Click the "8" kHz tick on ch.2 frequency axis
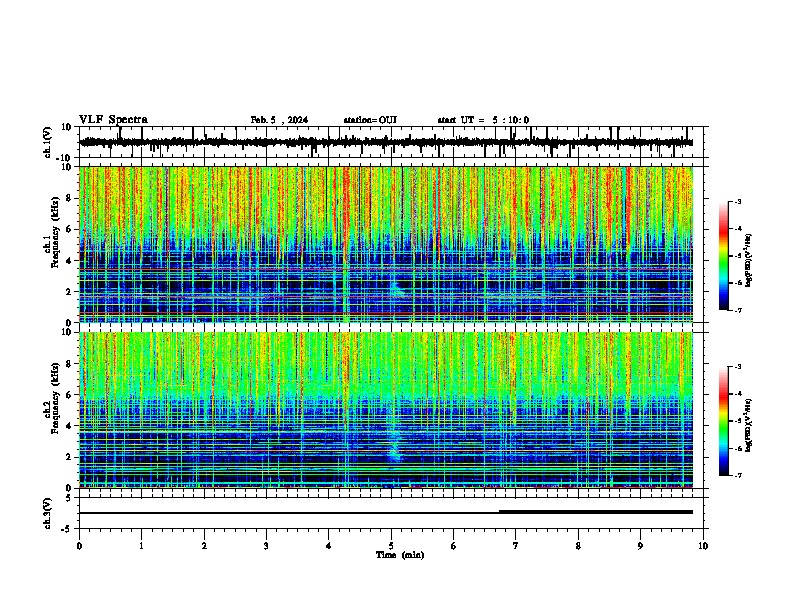Image resolution: width=792 pixels, height=612 pixels. click(70, 364)
